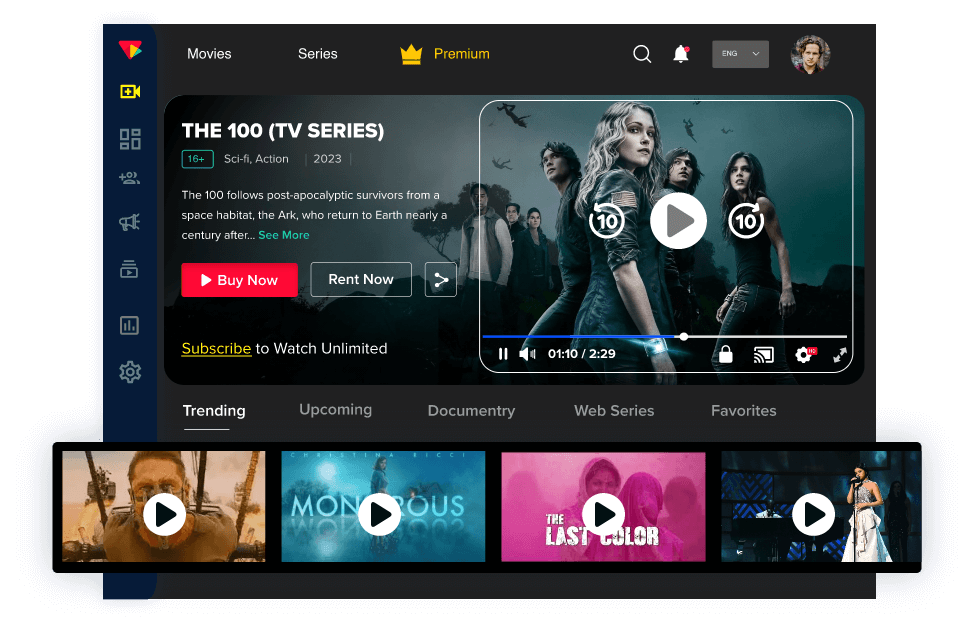Select the Trending tab

[x=214, y=411]
